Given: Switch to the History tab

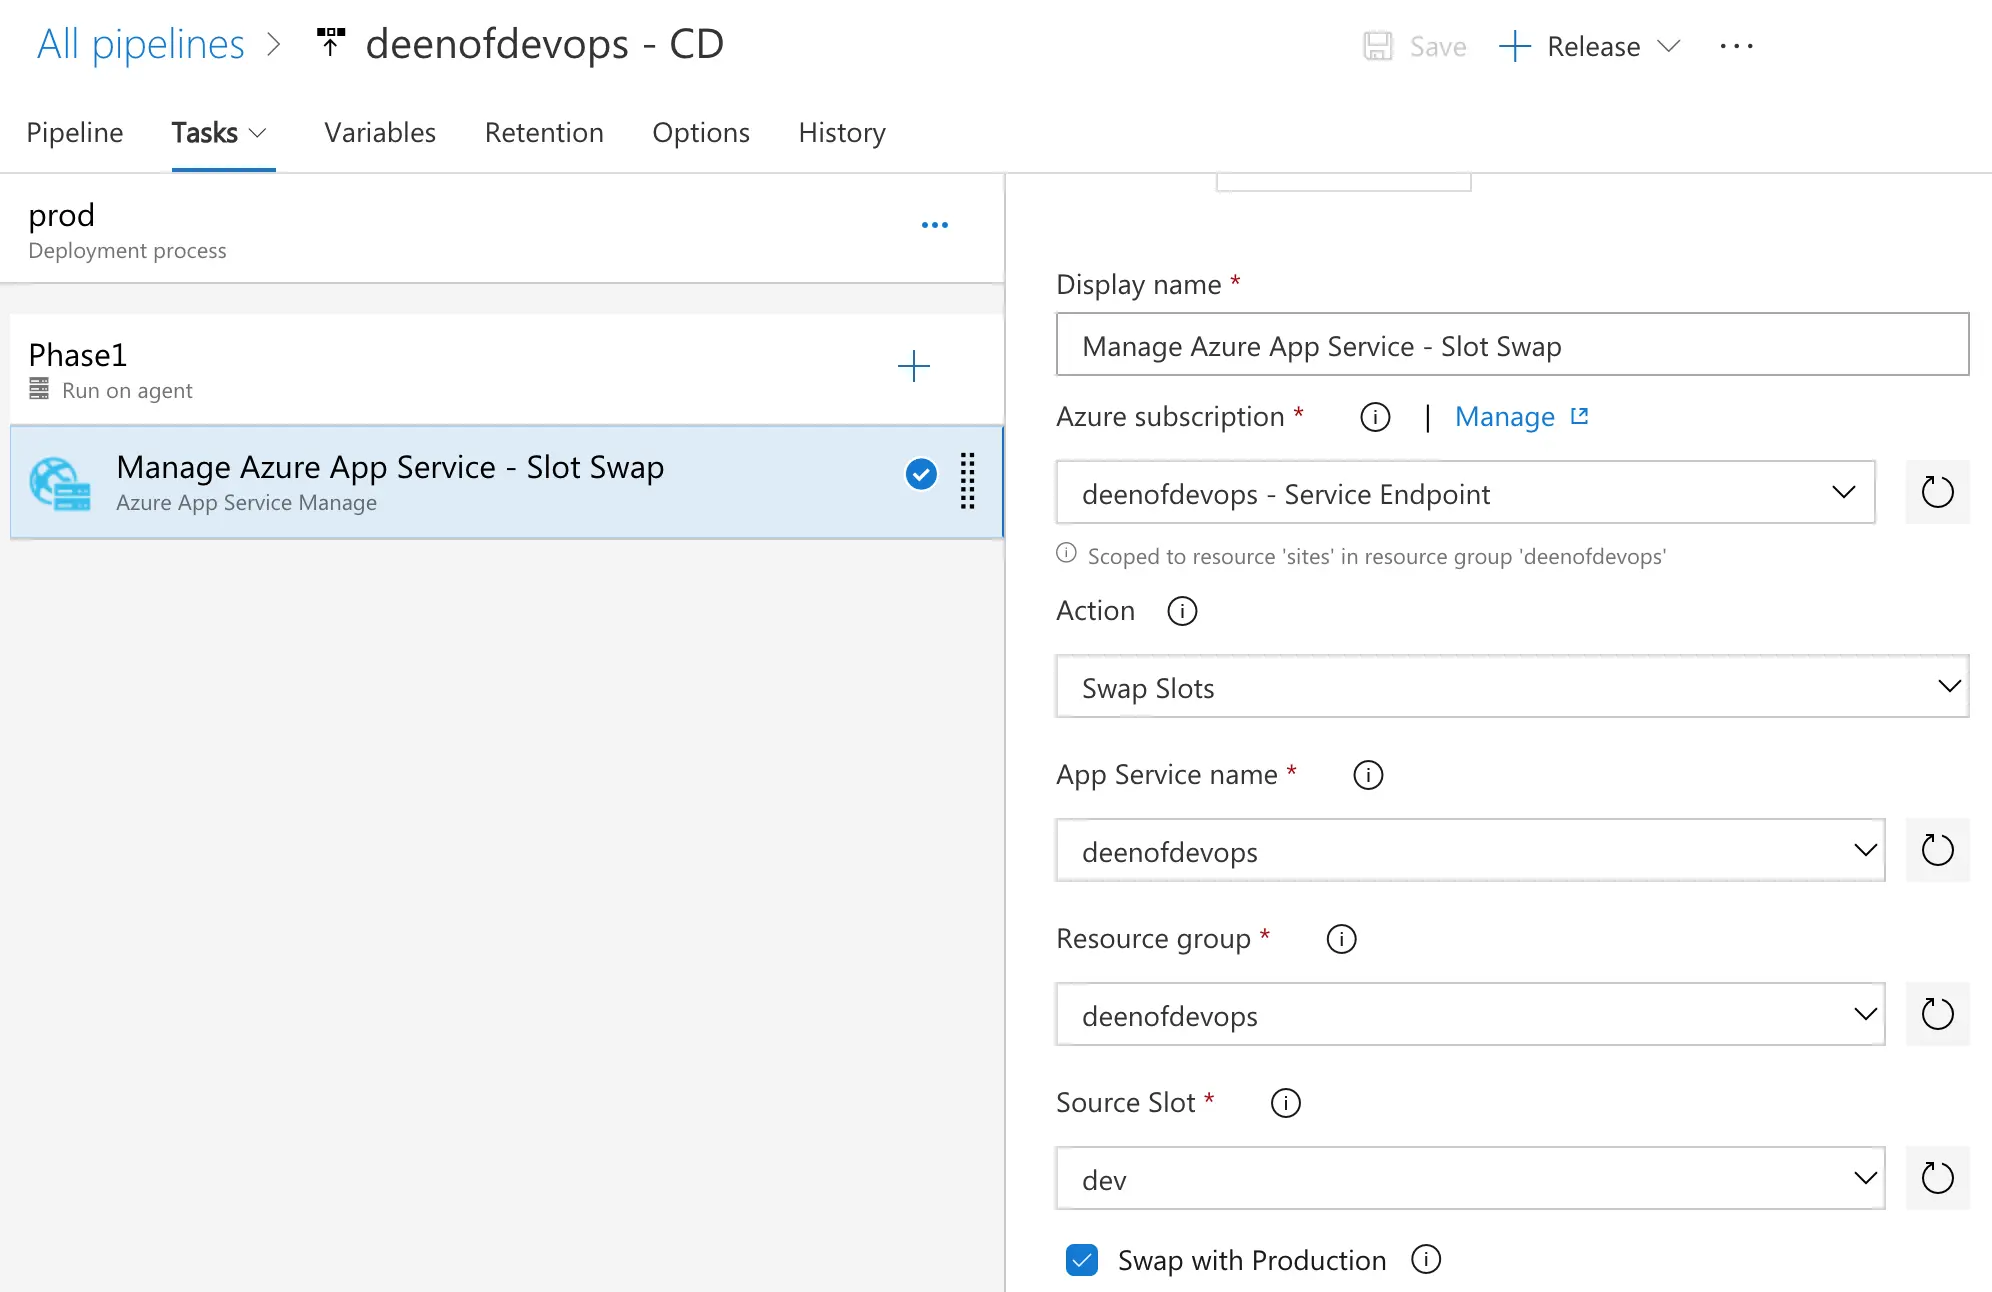Looking at the screenshot, I should [x=842, y=133].
